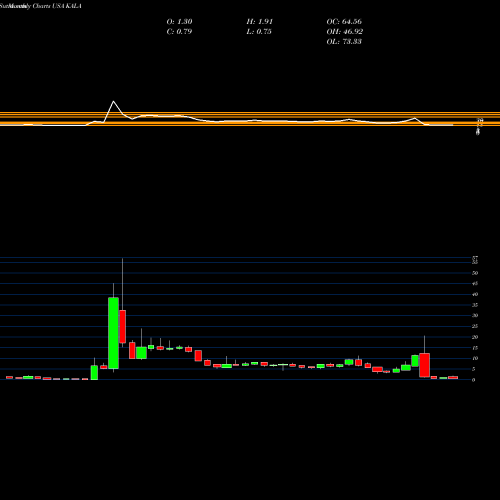Click the 15 price axis label
Image resolution: width=500 pixels, height=500 pixels.
[475, 348]
